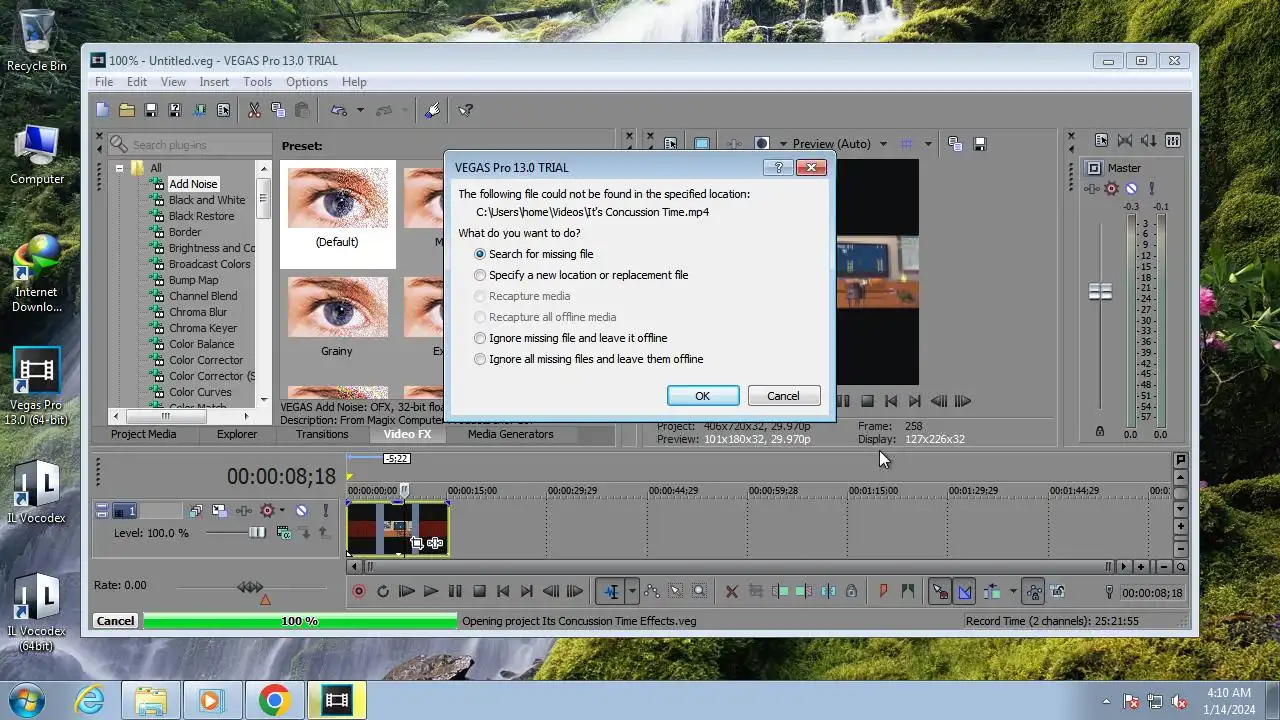Select 'Specify a new location or replacement file'
The image size is (1280, 720).
[480, 275]
